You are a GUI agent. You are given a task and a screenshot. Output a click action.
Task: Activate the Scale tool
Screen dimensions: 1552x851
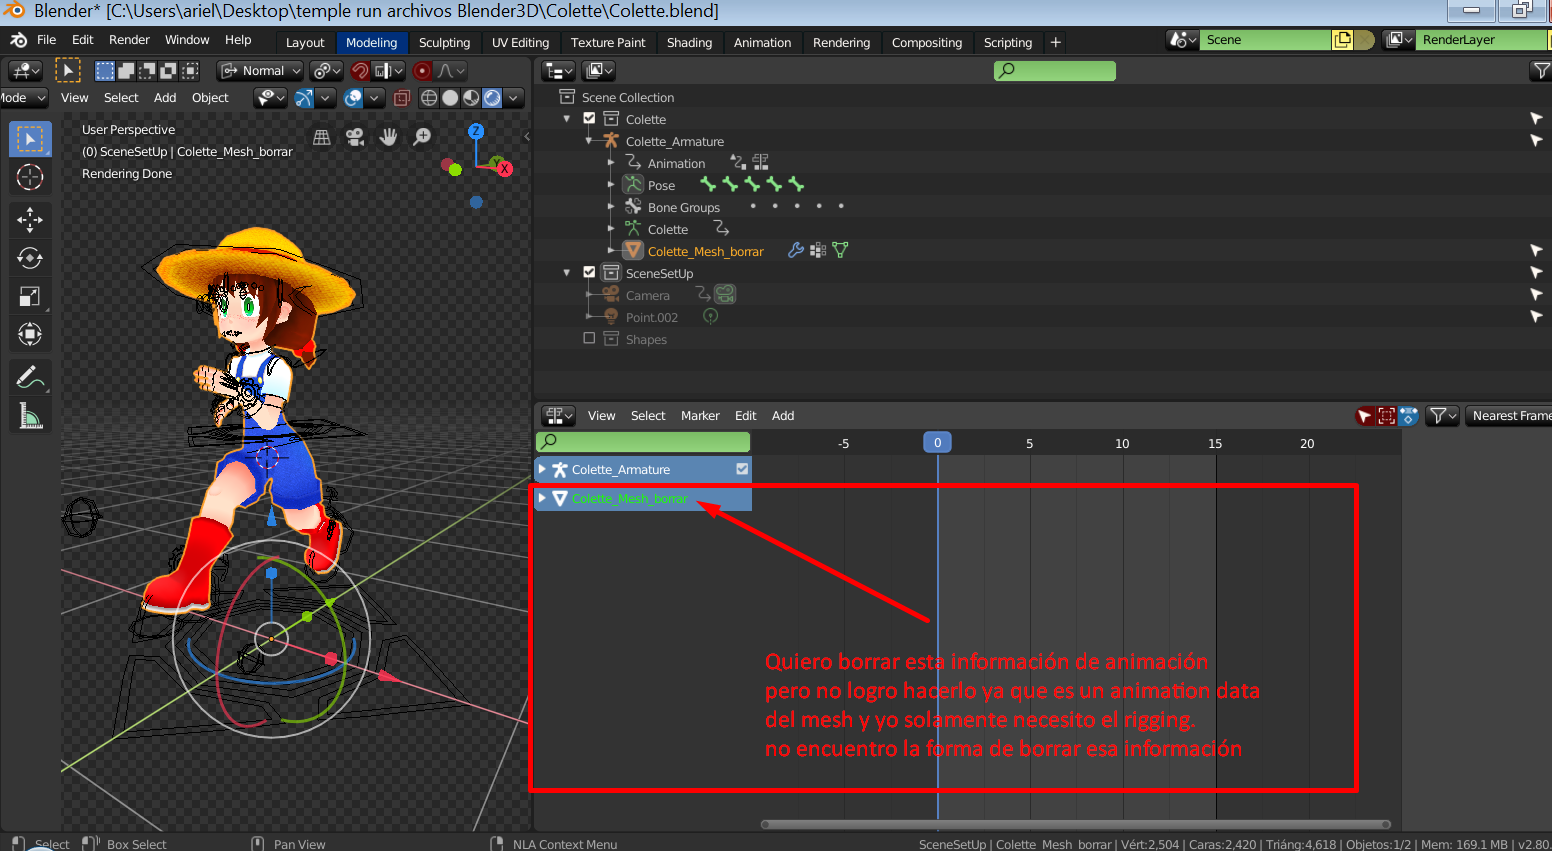pyautogui.click(x=30, y=296)
